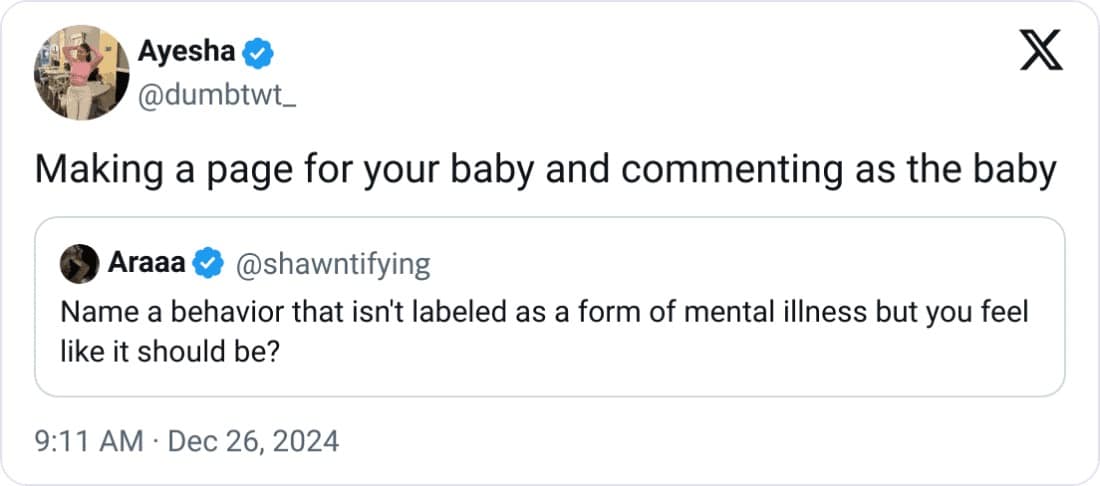This screenshot has height=486, width=1100.
Task: Open quoted post via blank space after "should be?"
Action: 600,352
